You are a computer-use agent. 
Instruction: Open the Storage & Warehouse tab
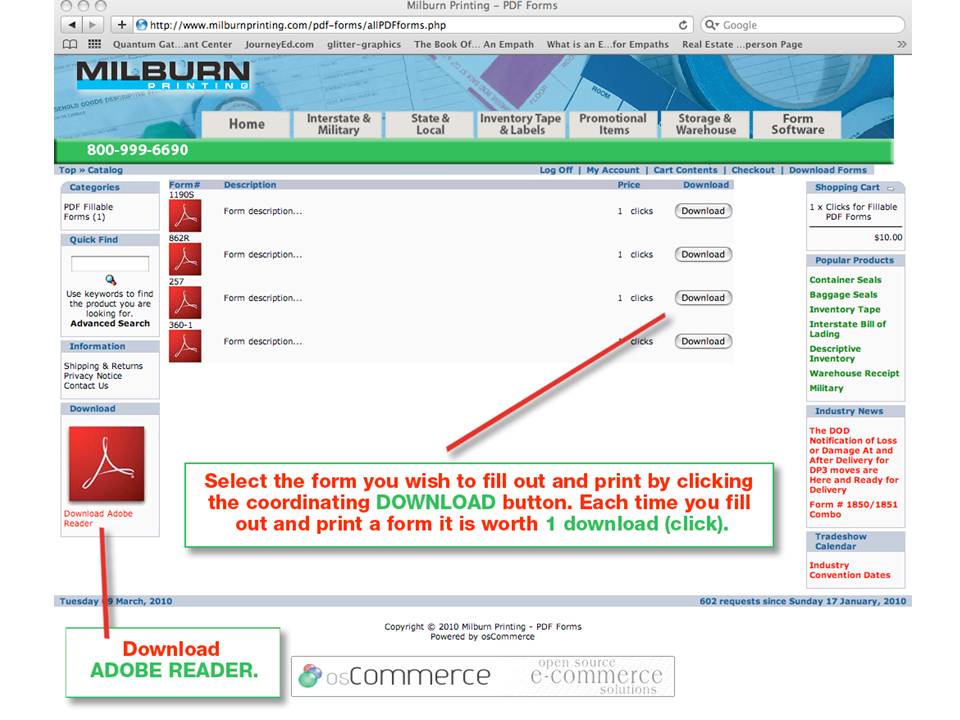(705, 124)
